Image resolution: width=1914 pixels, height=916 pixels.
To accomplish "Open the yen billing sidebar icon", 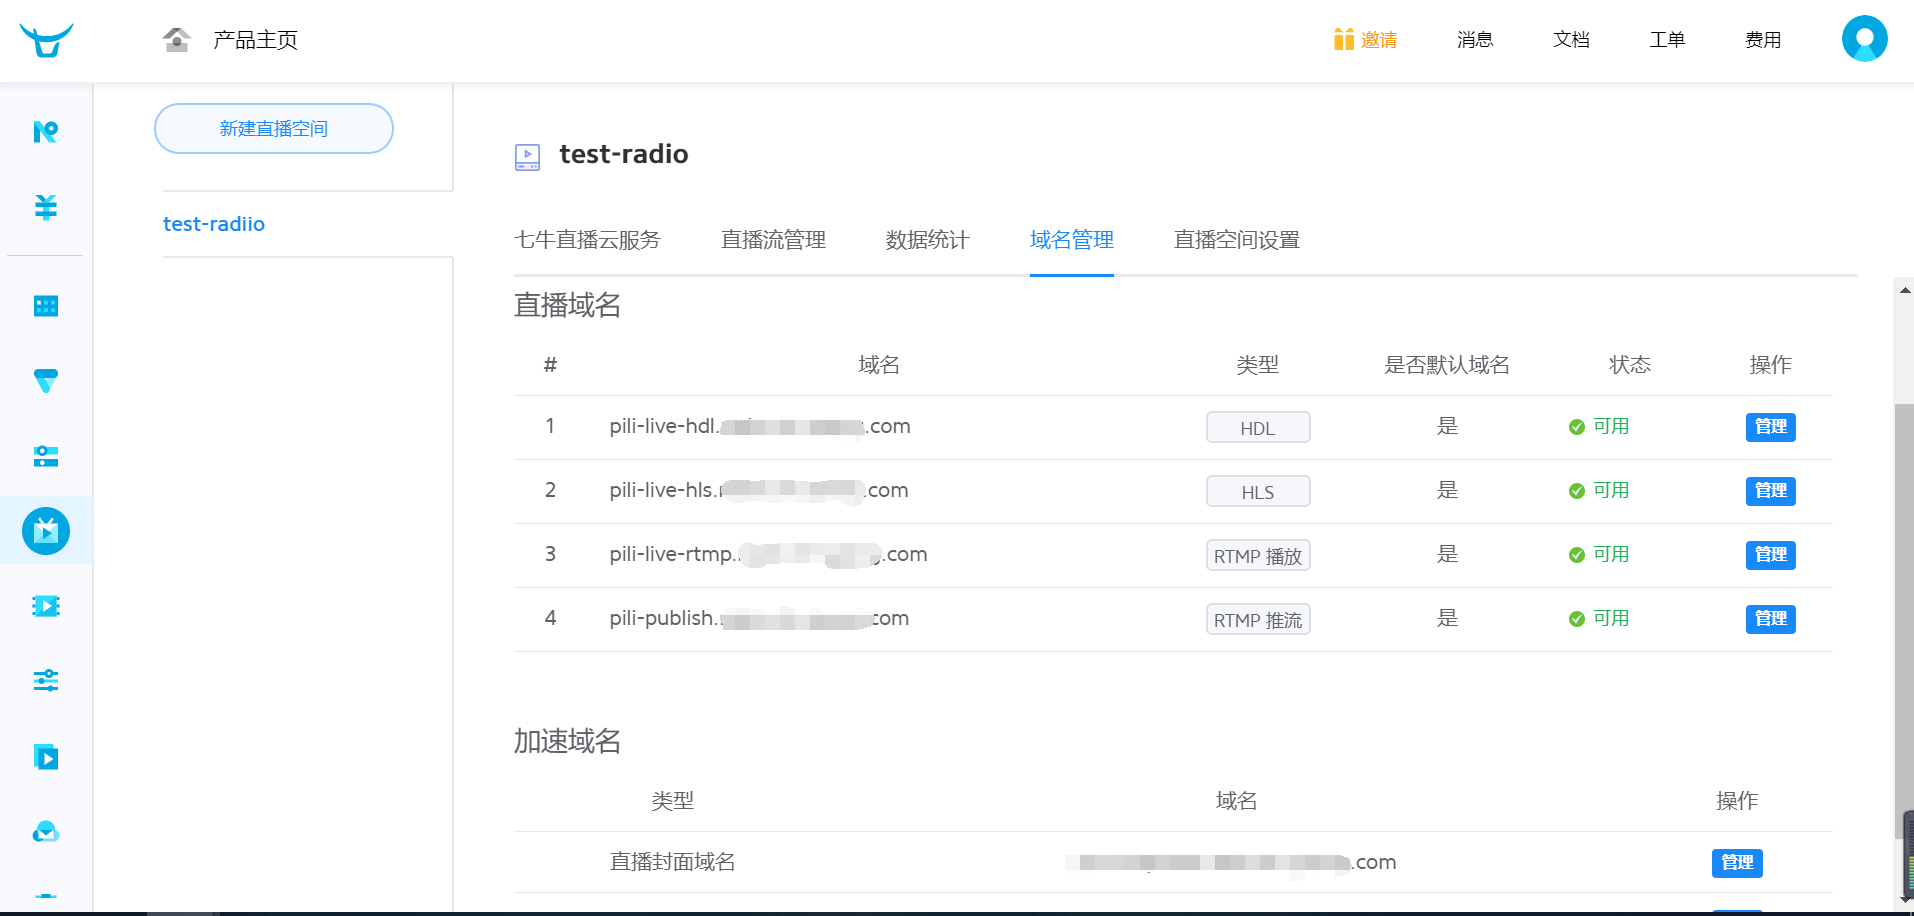I will (x=46, y=207).
